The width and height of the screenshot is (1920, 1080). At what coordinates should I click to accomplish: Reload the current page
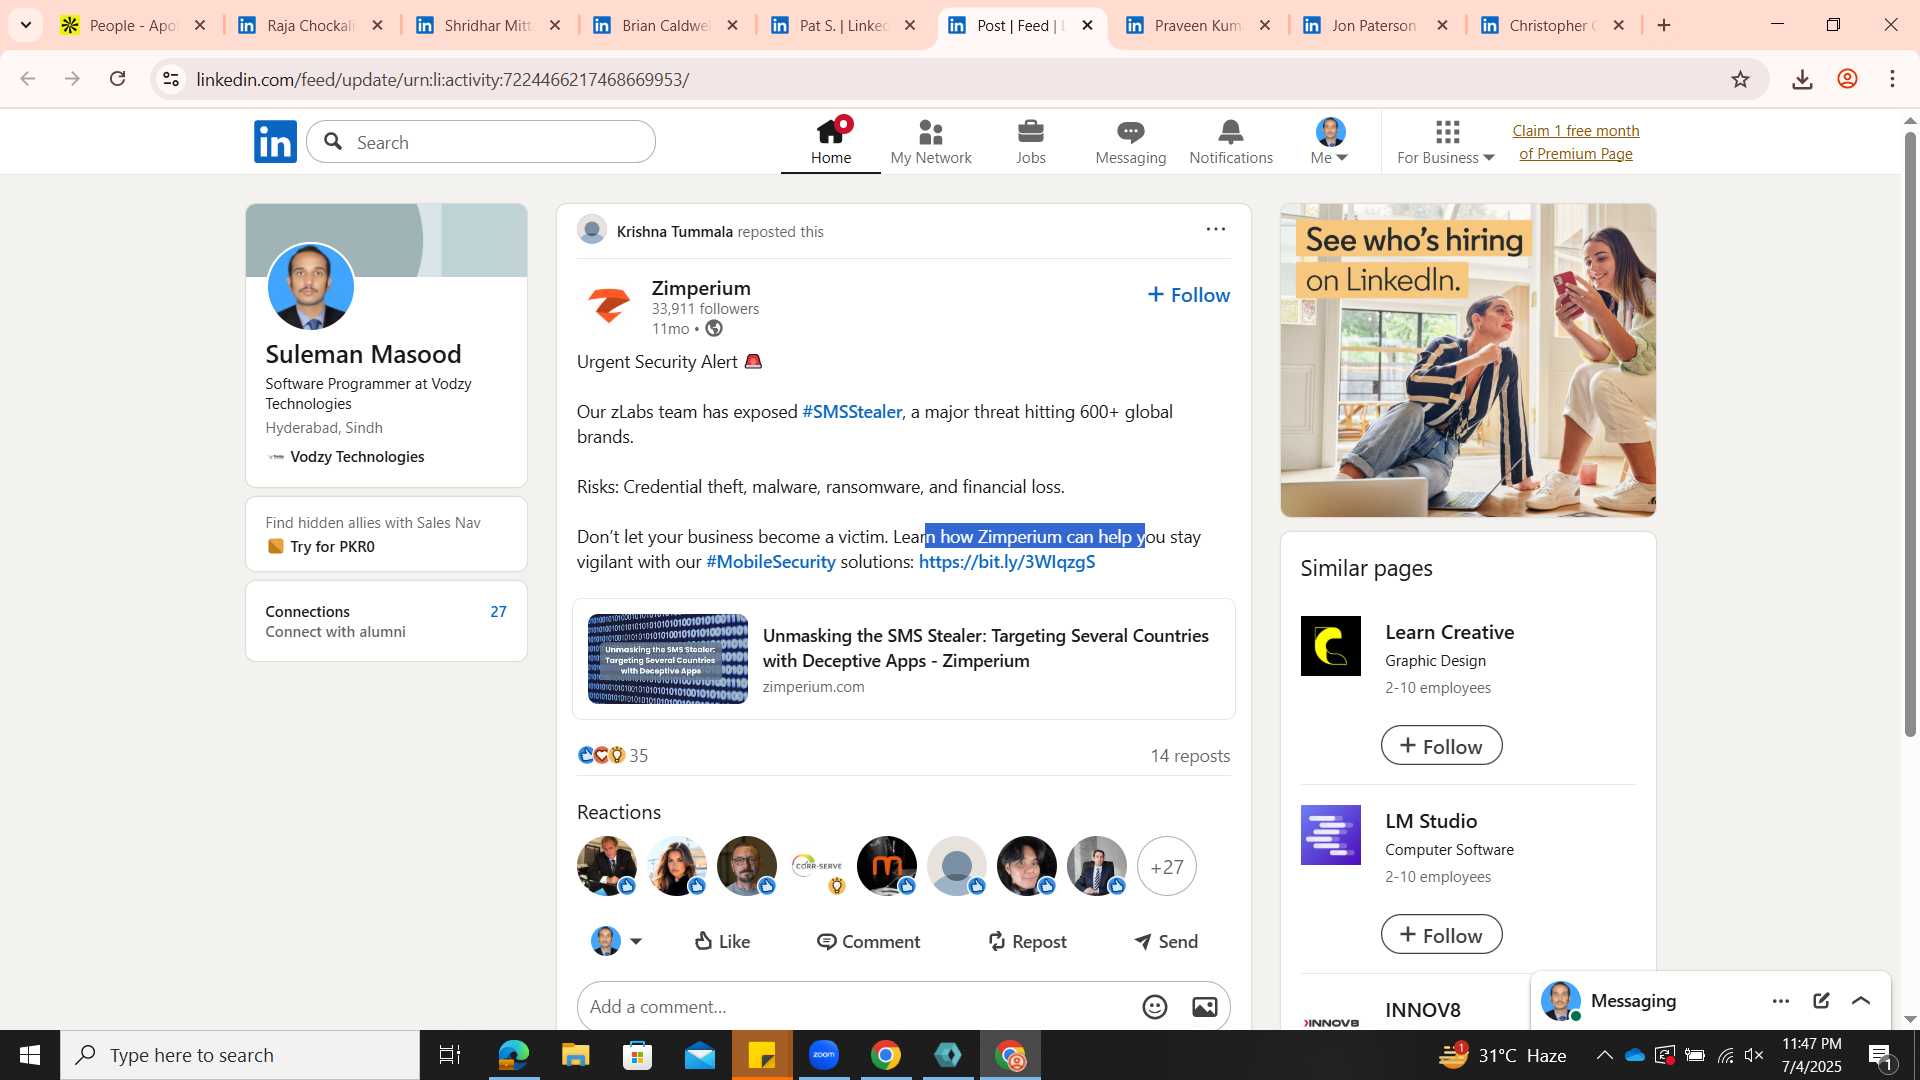117,79
